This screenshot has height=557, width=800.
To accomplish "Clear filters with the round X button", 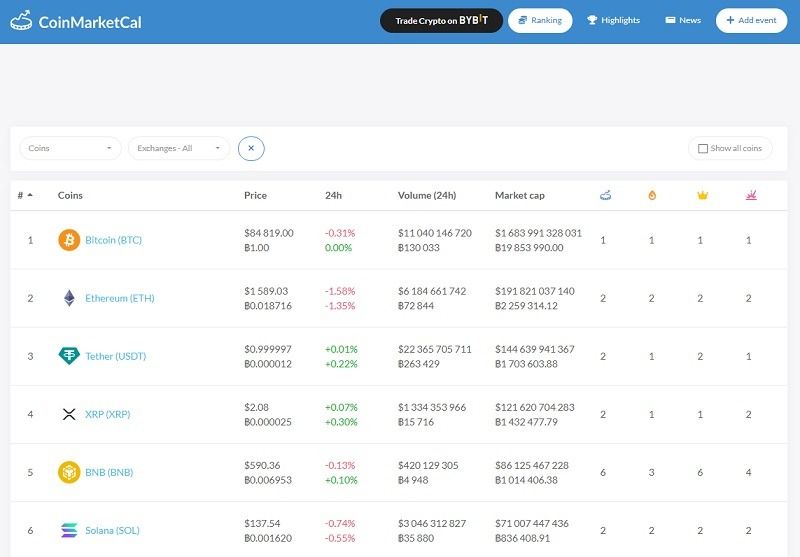I will click(x=251, y=148).
